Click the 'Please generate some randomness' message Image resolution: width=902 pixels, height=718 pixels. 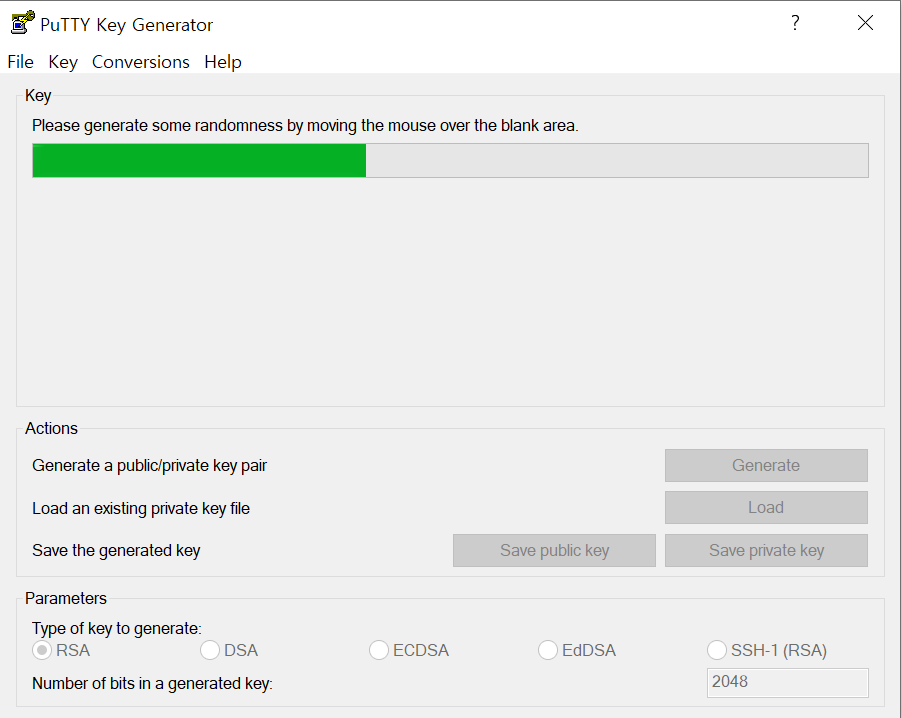coord(305,125)
